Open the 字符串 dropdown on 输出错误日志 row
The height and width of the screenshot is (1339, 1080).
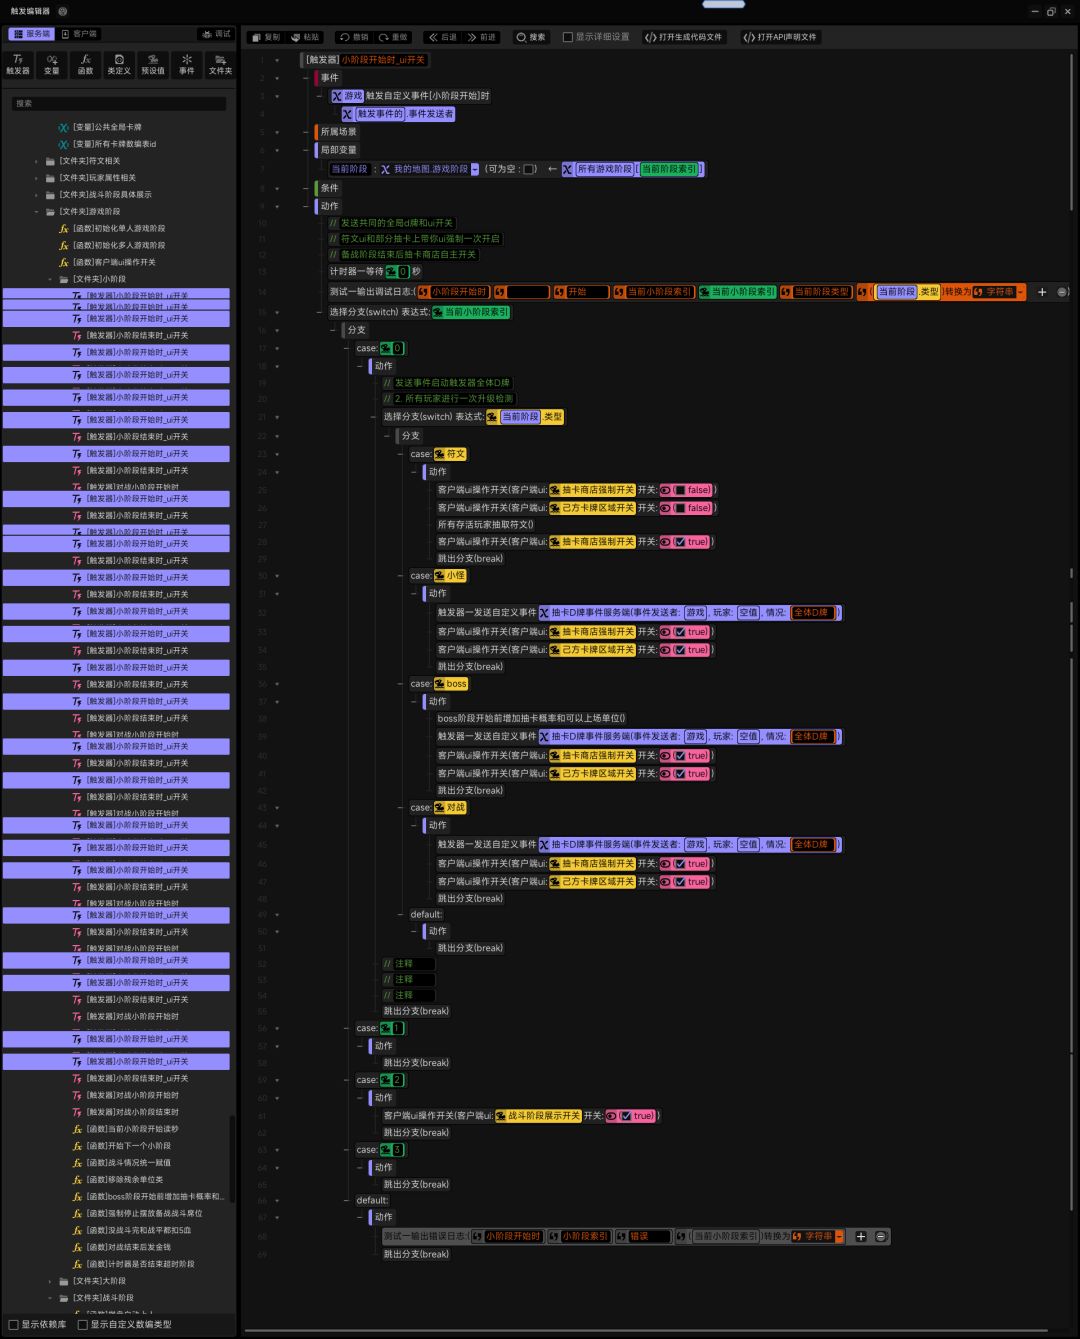point(839,1236)
